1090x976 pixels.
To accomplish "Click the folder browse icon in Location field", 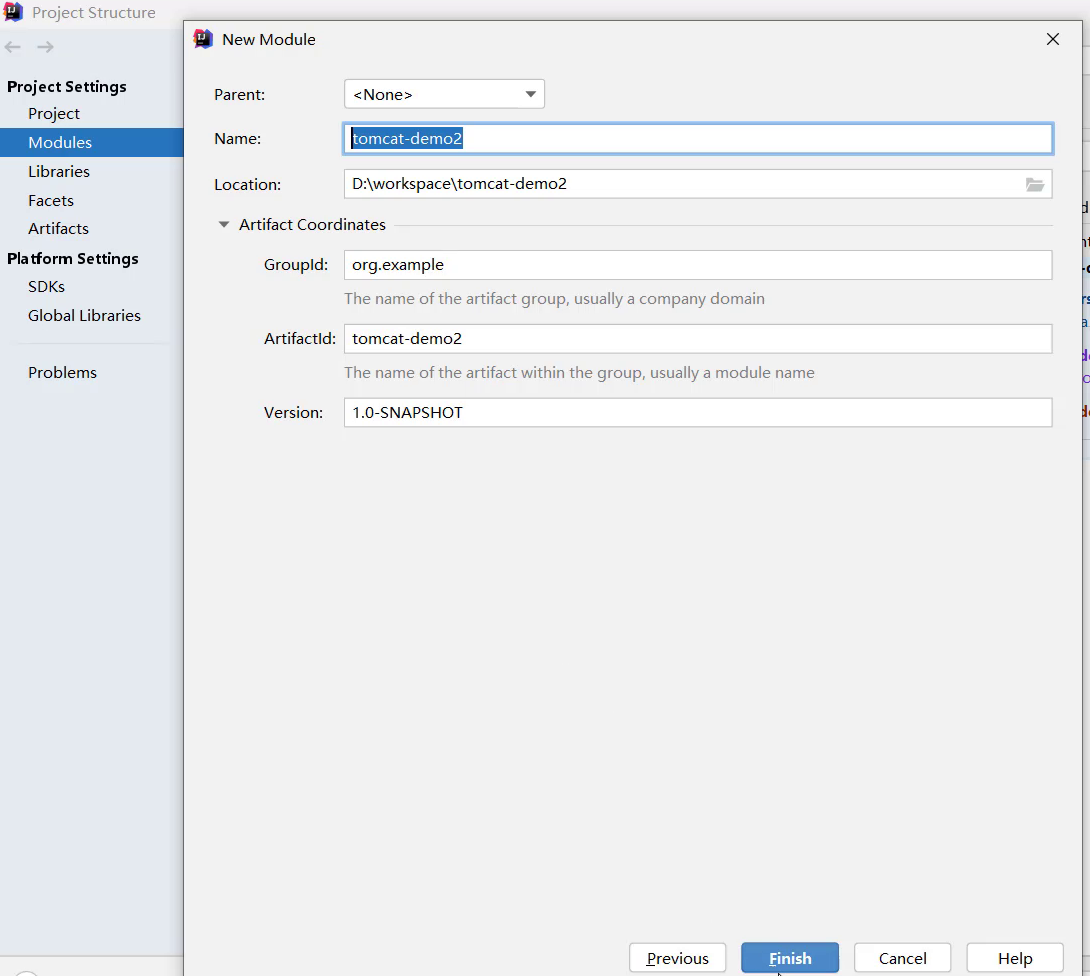I will [1034, 185].
